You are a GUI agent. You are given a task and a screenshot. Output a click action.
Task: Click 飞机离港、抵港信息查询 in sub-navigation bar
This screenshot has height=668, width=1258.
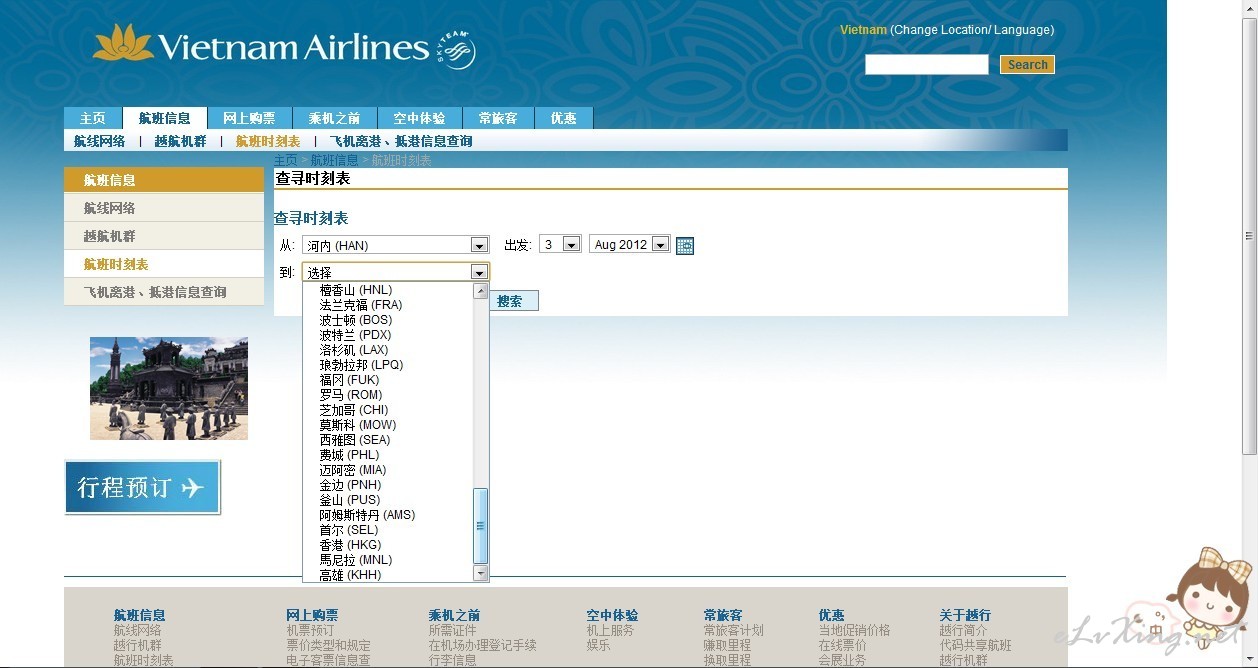(401, 141)
